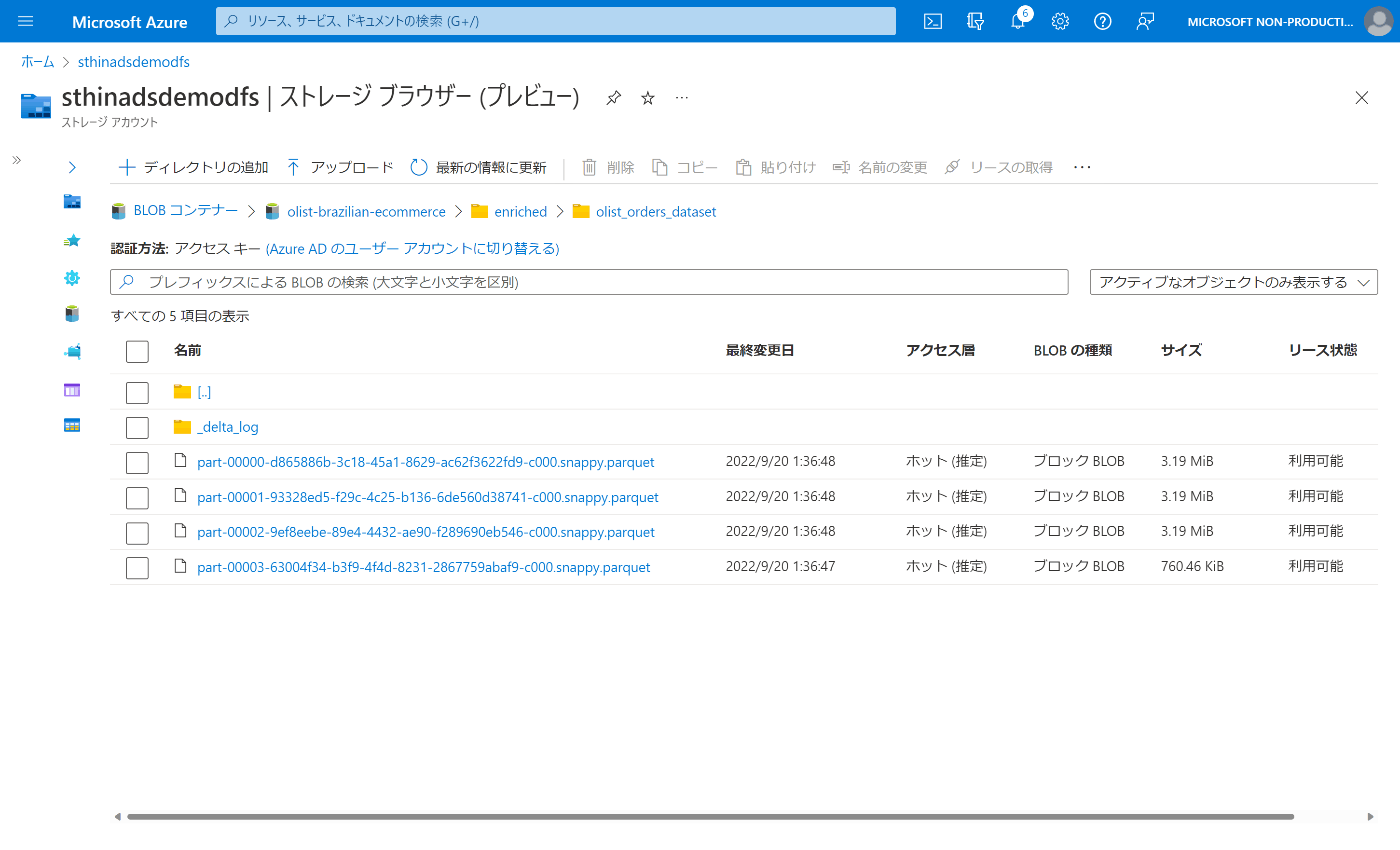Screen dimensions: 1400x850
Task: Click the アクセス層 column header
Action: point(940,350)
